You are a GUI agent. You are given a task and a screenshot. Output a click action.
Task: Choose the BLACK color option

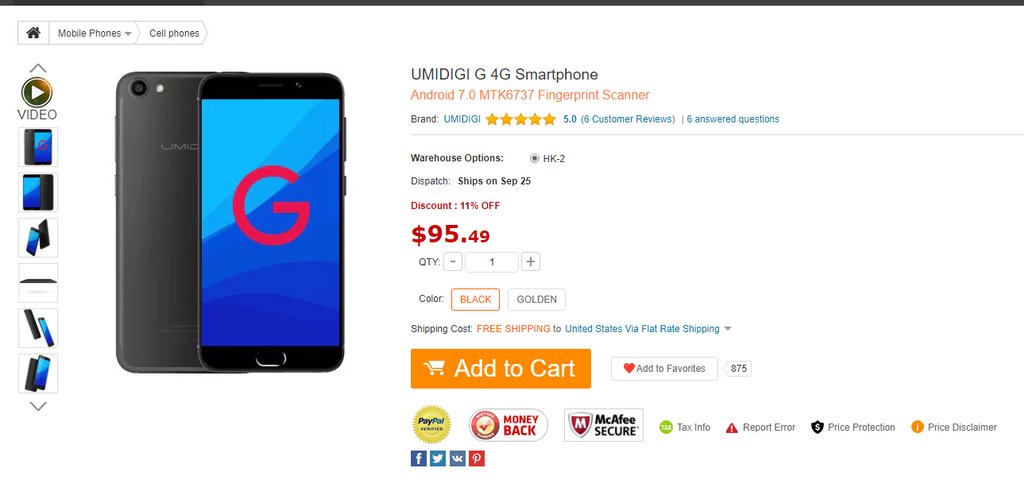pyautogui.click(x=475, y=300)
